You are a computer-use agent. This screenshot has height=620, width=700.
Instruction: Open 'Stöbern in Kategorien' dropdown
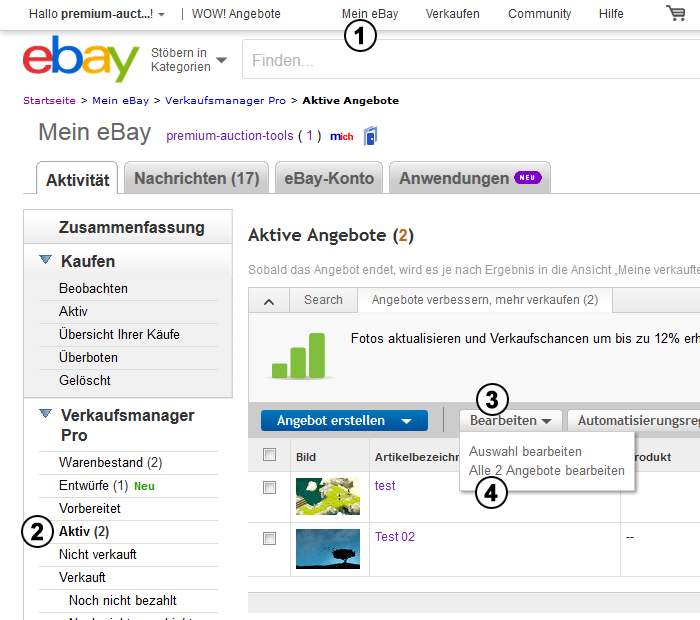pyautogui.click(x=189, y=59)
